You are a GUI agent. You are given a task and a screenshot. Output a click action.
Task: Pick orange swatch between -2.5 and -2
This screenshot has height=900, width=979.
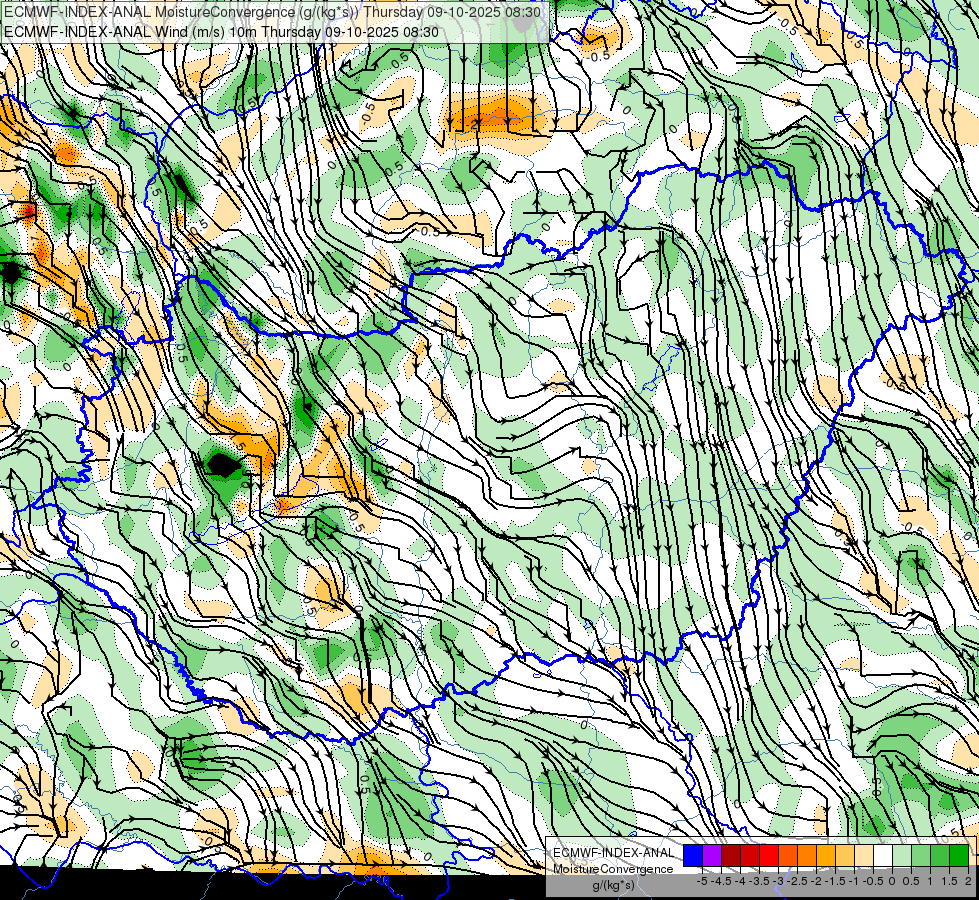(x=807, y=856)
